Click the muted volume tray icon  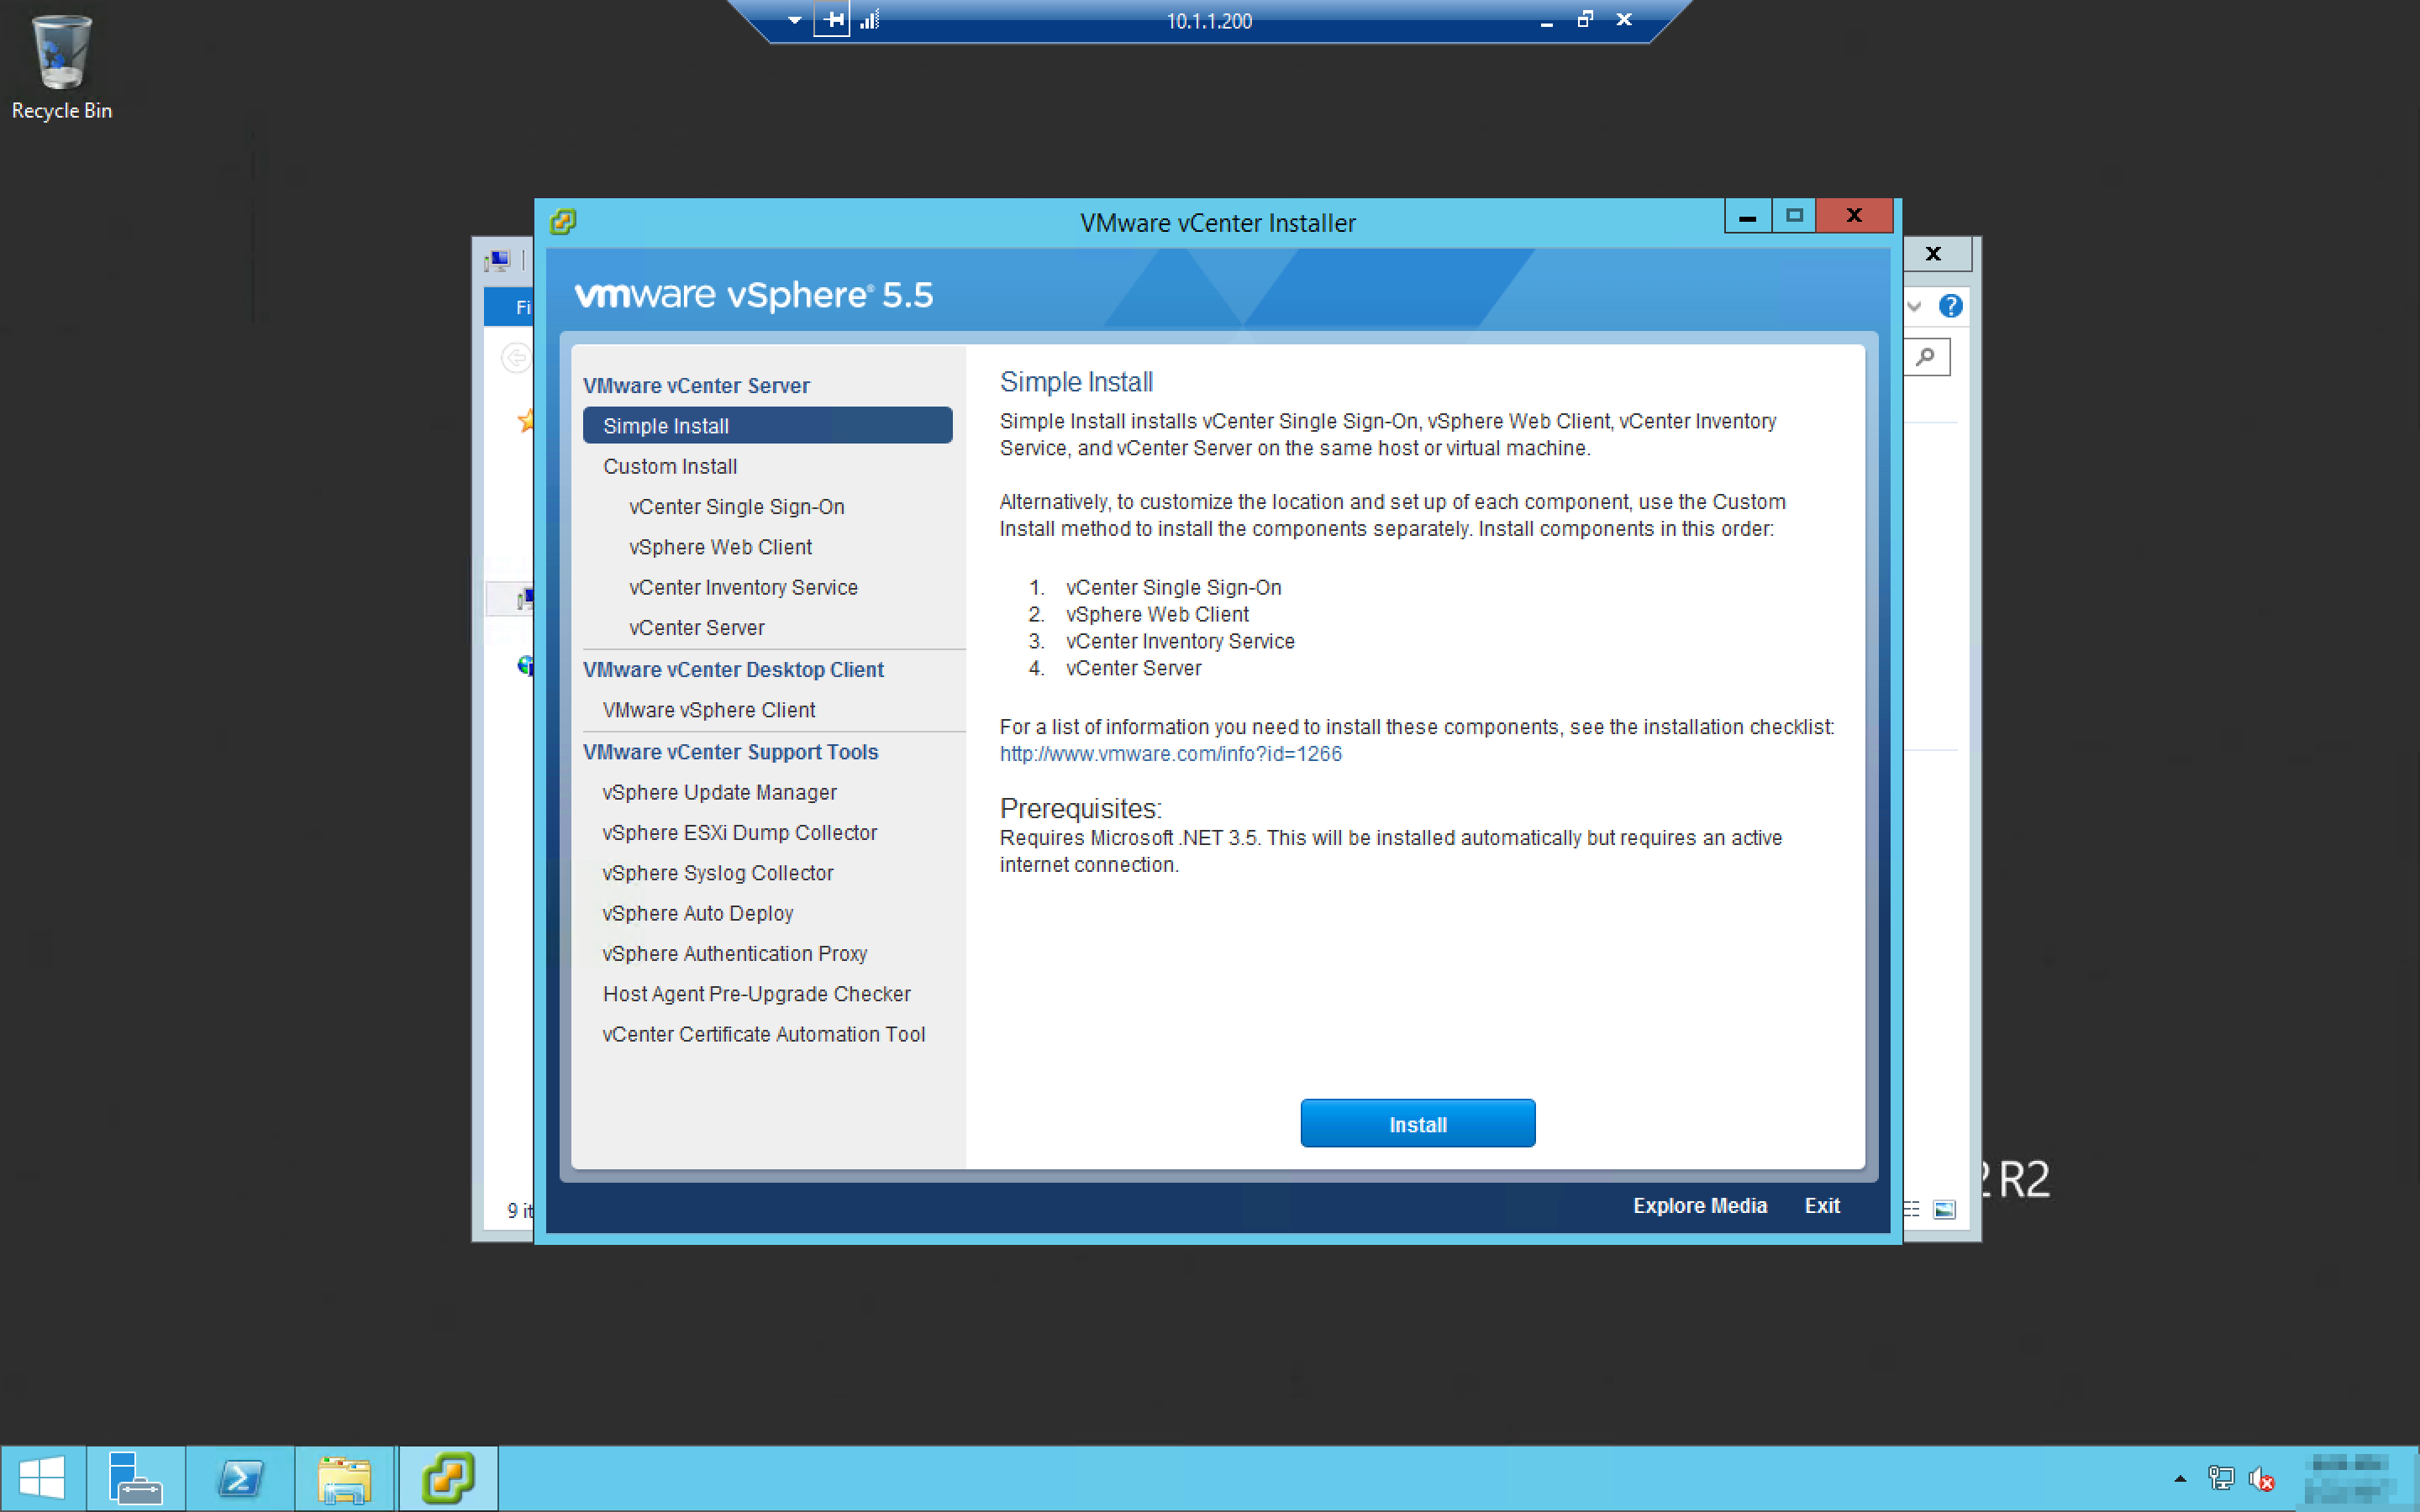coord(2261,1478)
